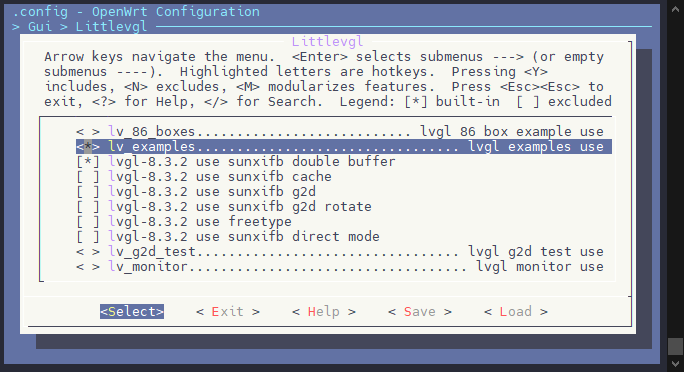684x372 pixels.
Task: Select the lv_g2d_test menu entry
Action: click(340, 252)
